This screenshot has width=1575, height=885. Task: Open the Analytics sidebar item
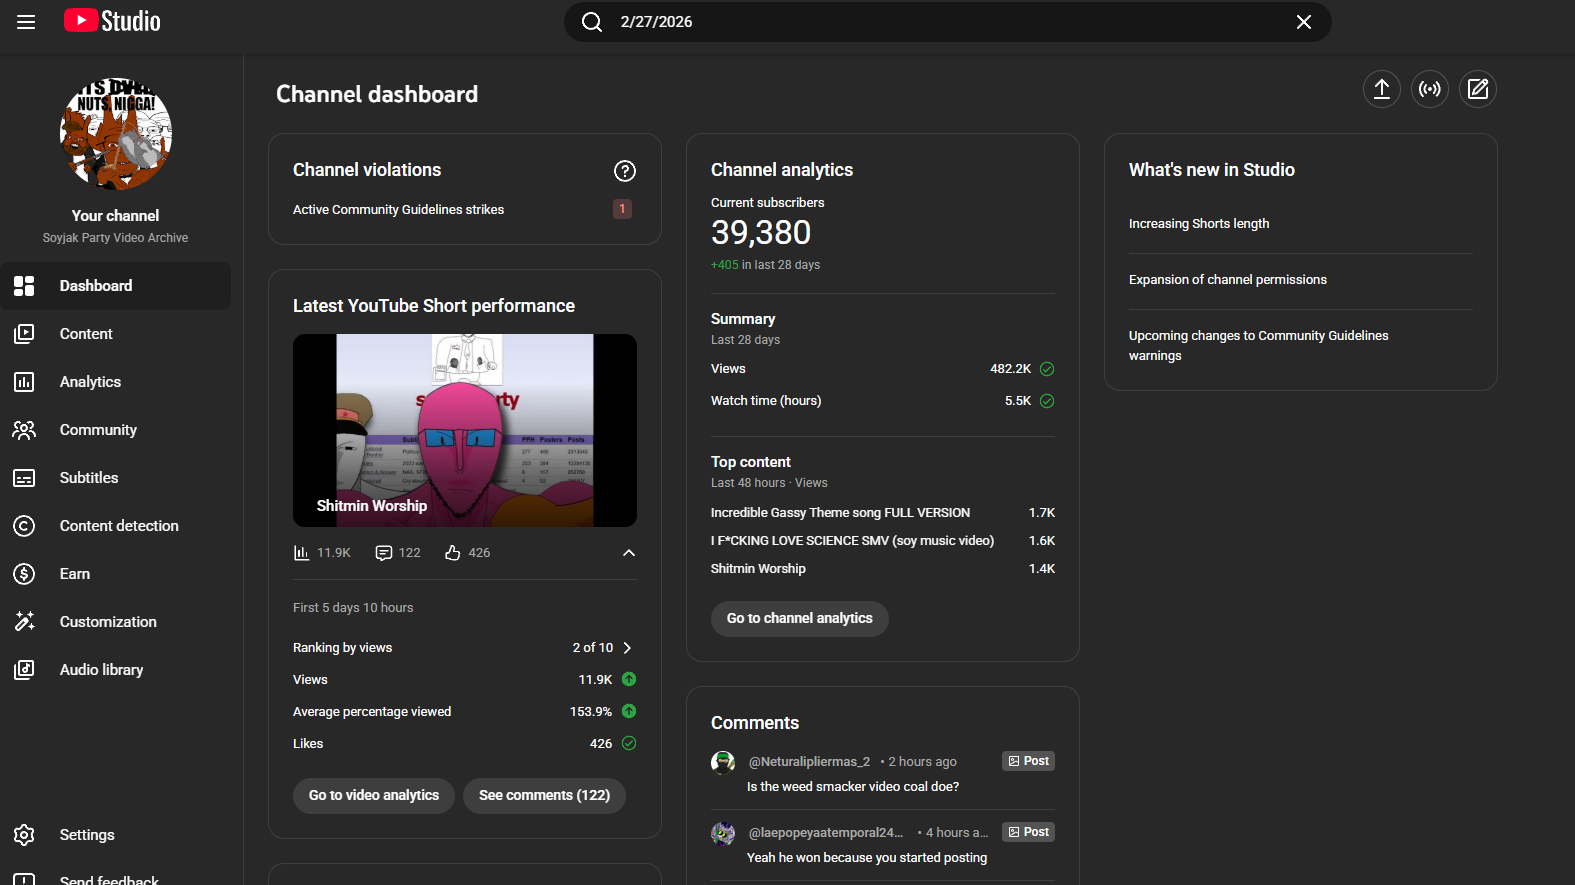[90, 382]
